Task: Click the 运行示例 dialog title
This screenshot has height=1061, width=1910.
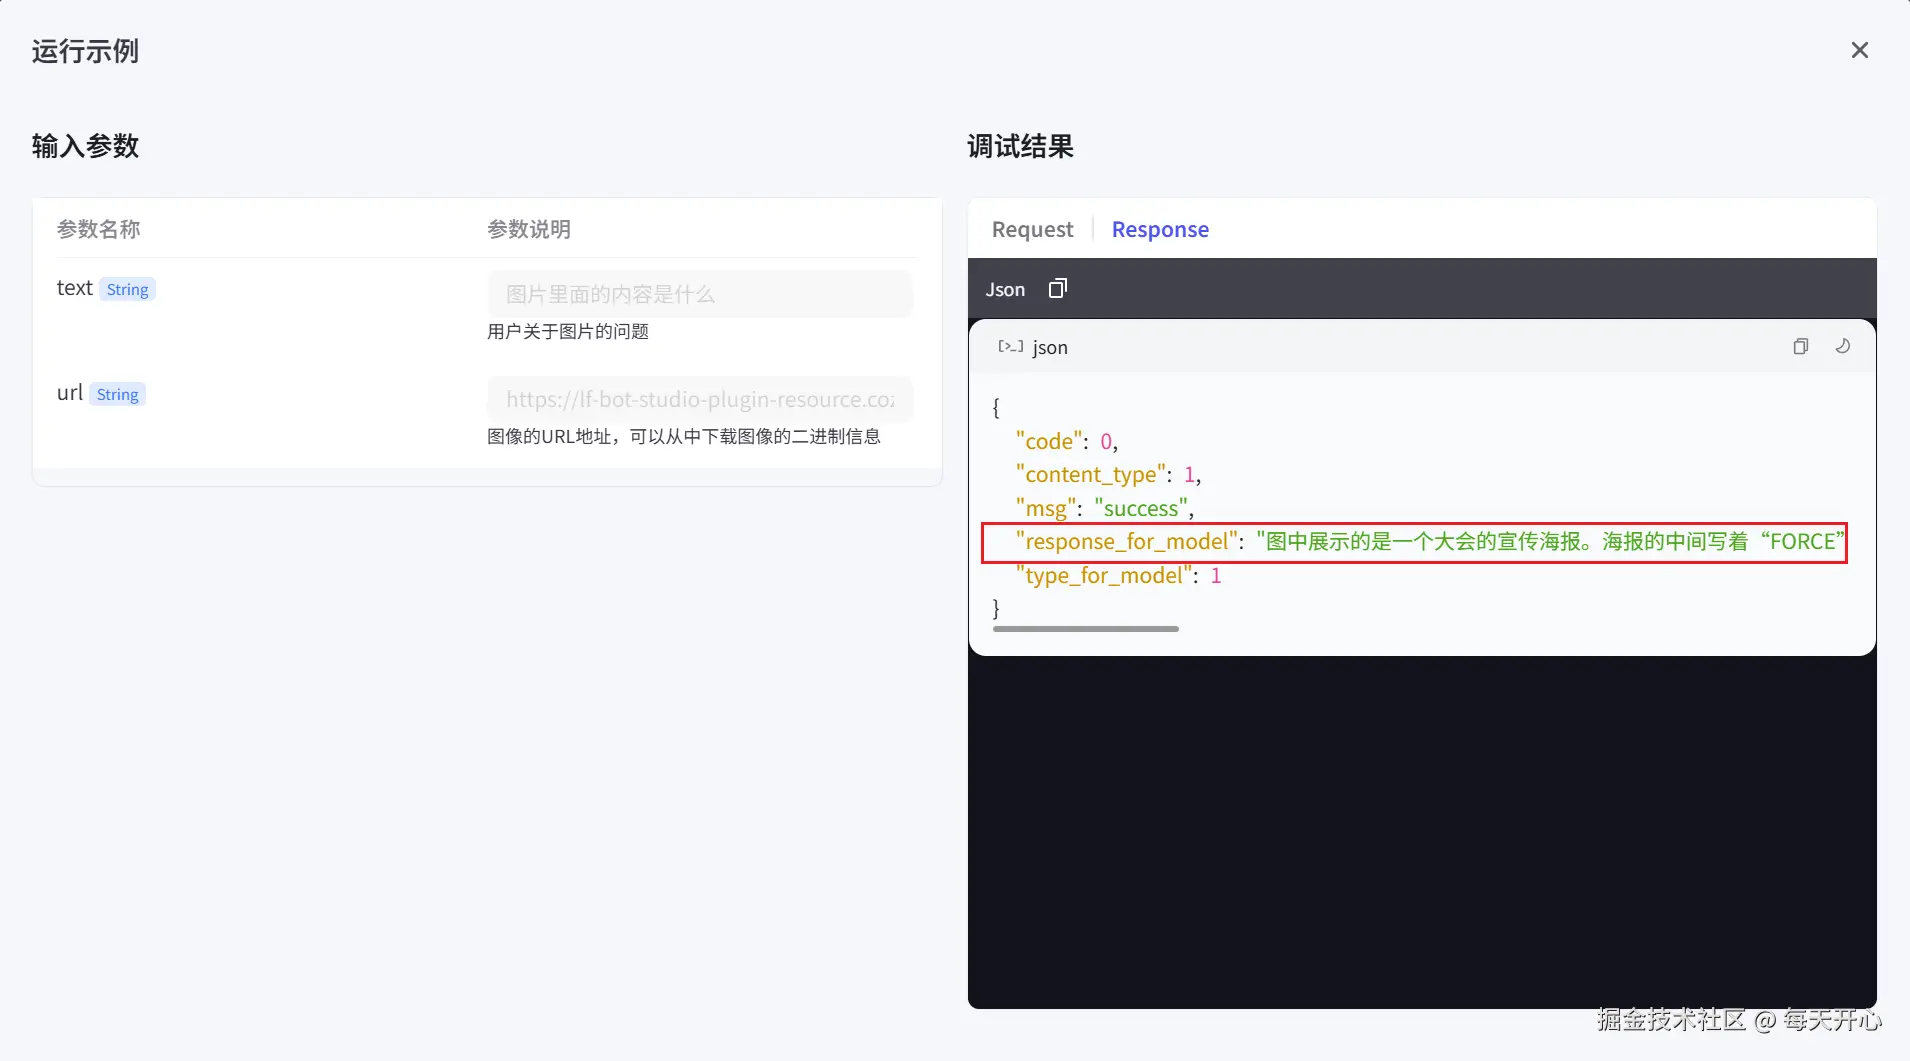Action: (85, 51)
